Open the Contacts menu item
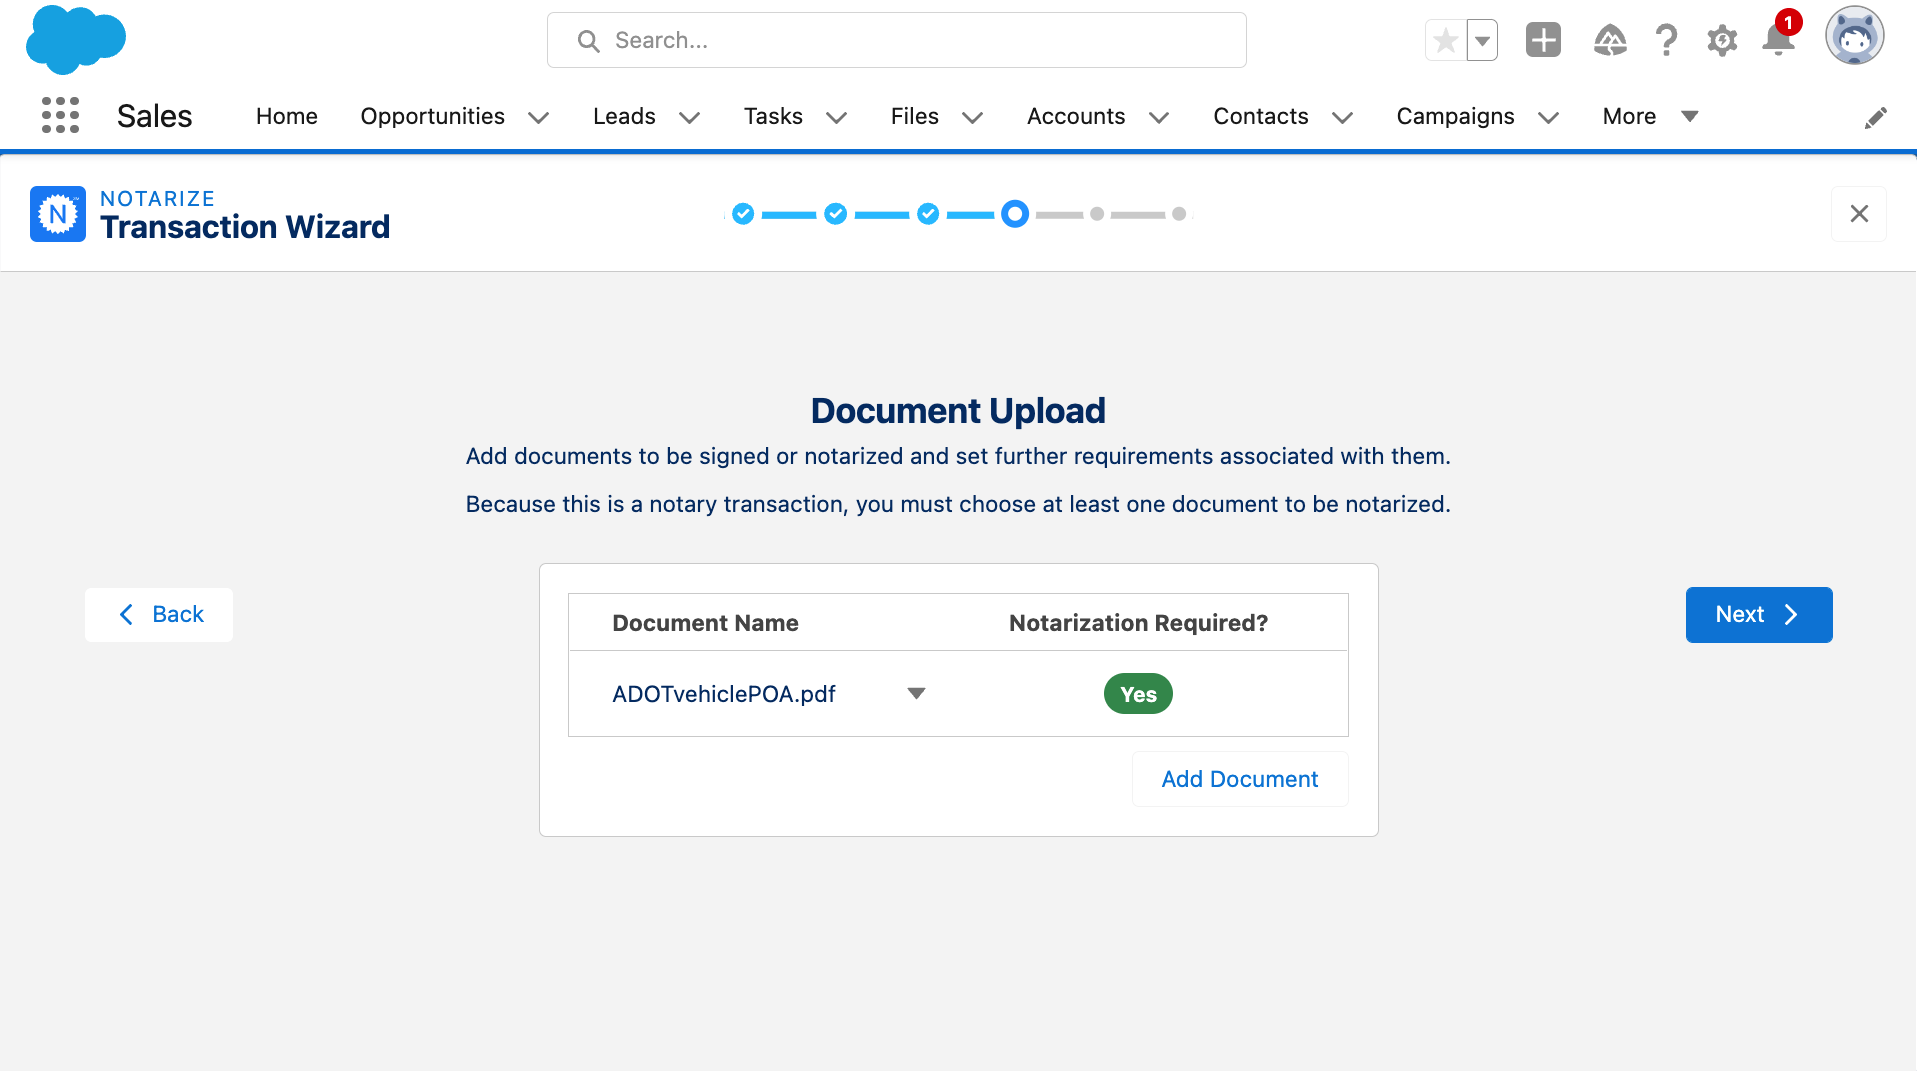Image resolution: width=1917 pixels, height=1071 pixels. click(x=1260, y=116)
